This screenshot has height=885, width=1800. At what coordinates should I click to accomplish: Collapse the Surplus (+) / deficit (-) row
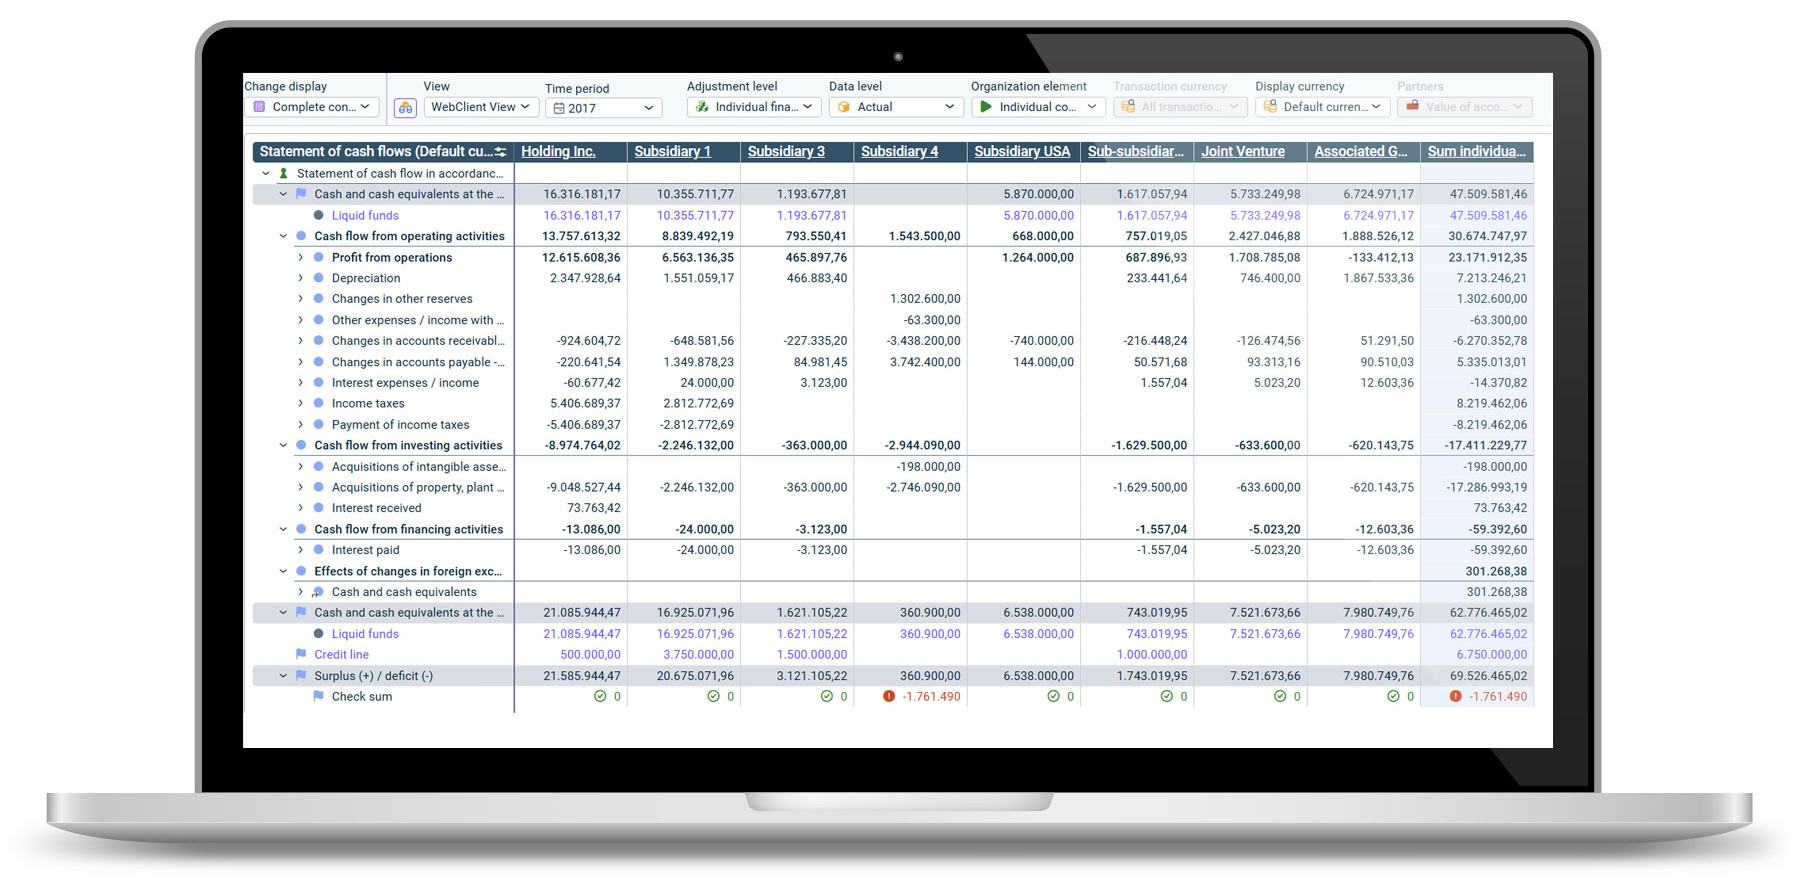point(283,675)
